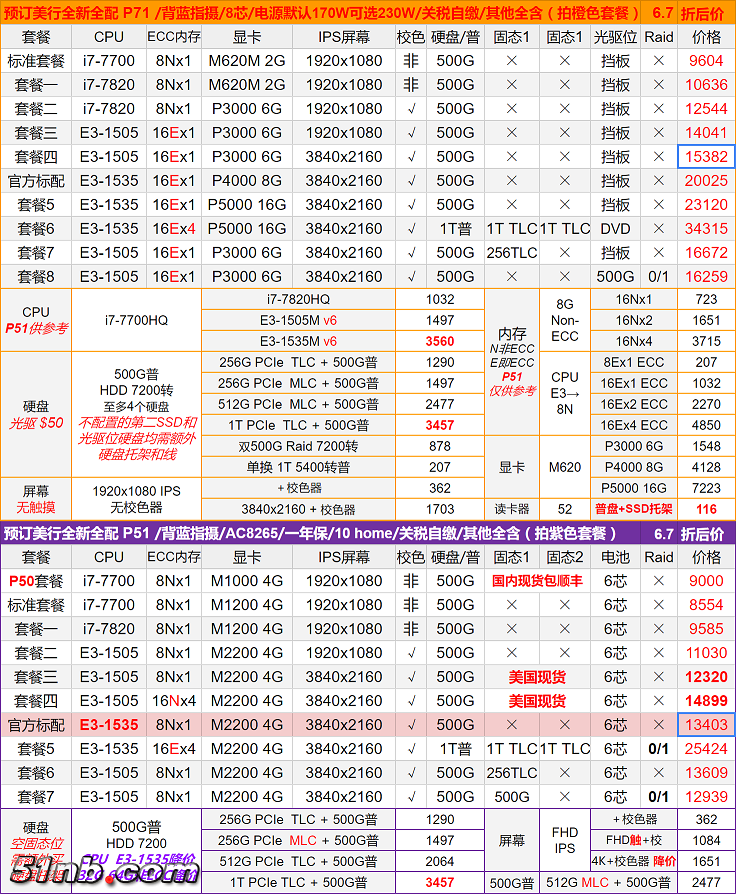
Task: Click the 512G MLC + 500G普 option
Action: [608, 883]
